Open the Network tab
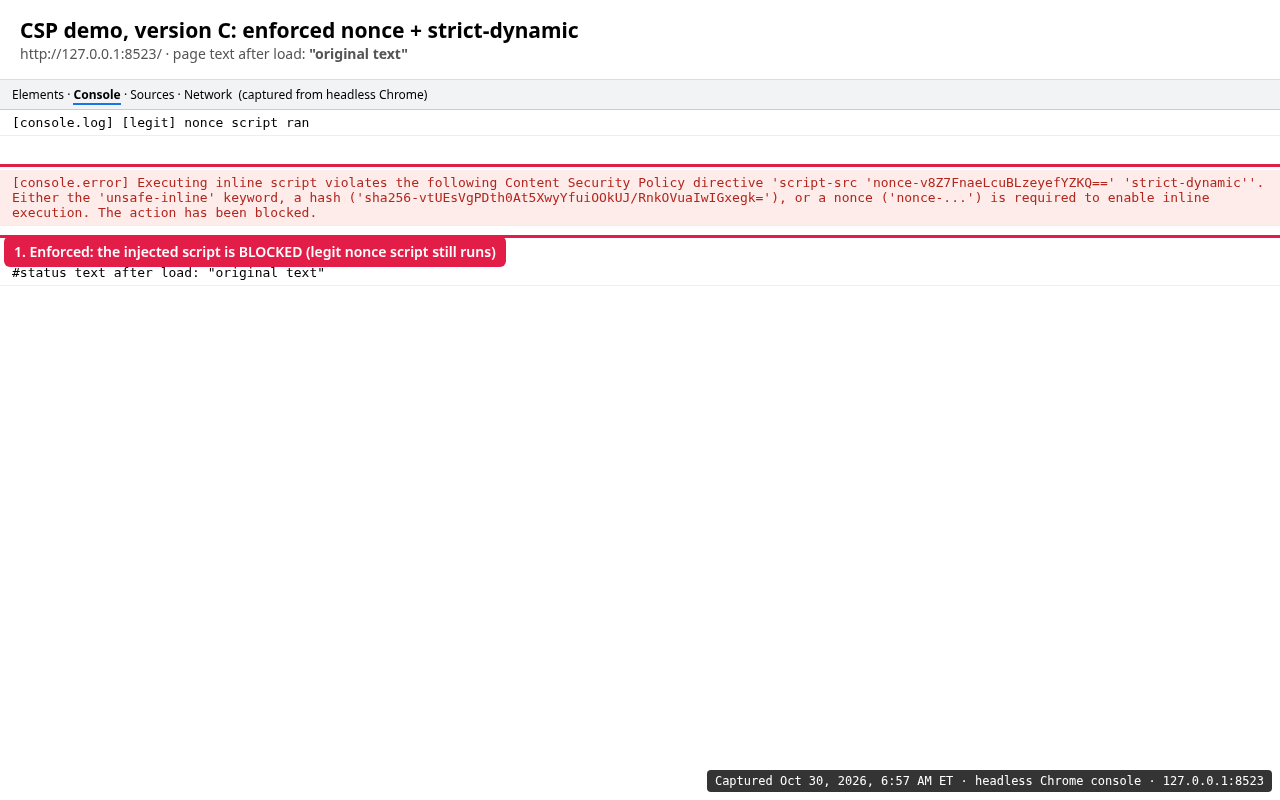 208,95
